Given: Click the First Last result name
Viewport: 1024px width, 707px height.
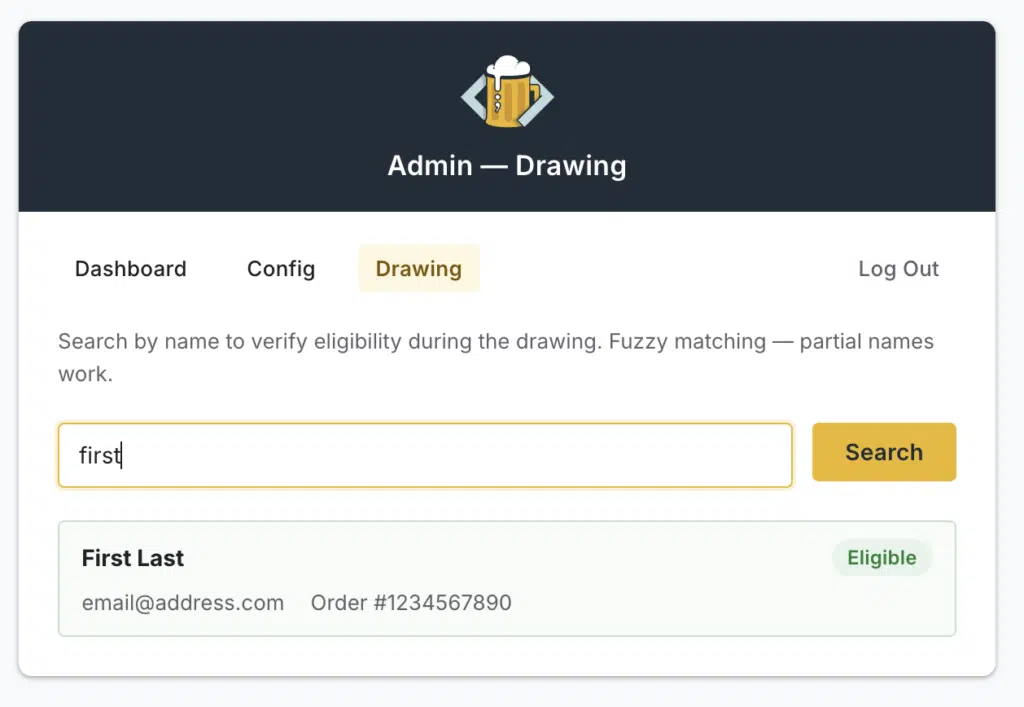Looking at the screenshot, I should click(x=133, y=559).
